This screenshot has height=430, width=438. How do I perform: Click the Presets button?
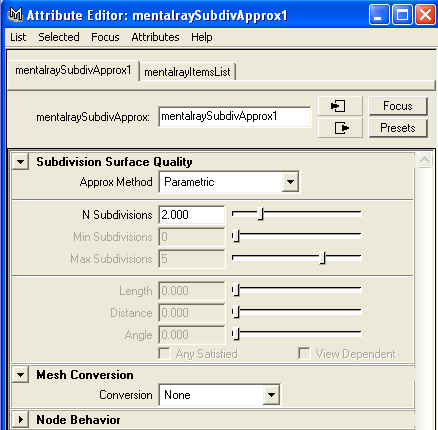(x=398, y=128)
